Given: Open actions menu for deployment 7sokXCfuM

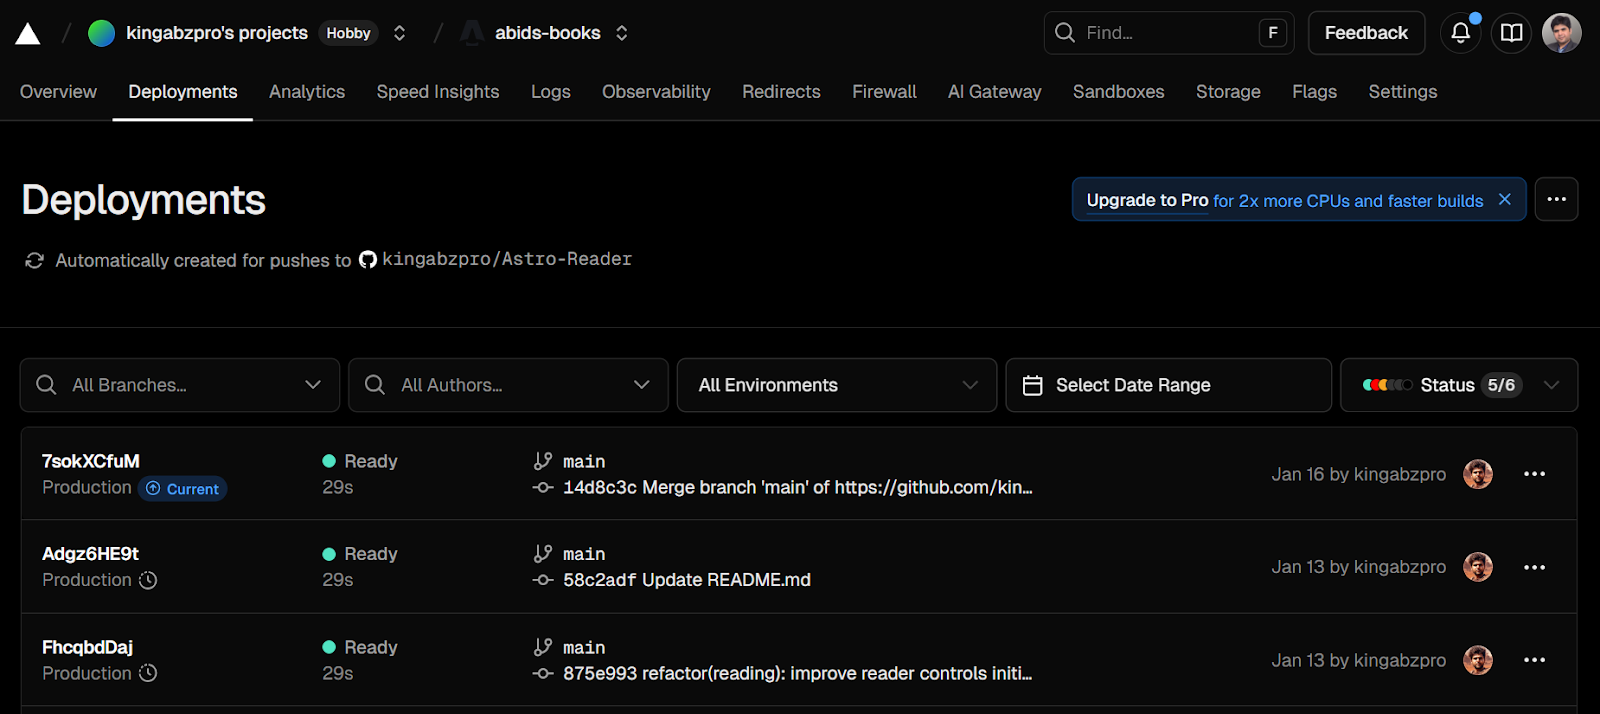Looking at the screenshot, I should pyautogui.click(x=1534, y=474).
